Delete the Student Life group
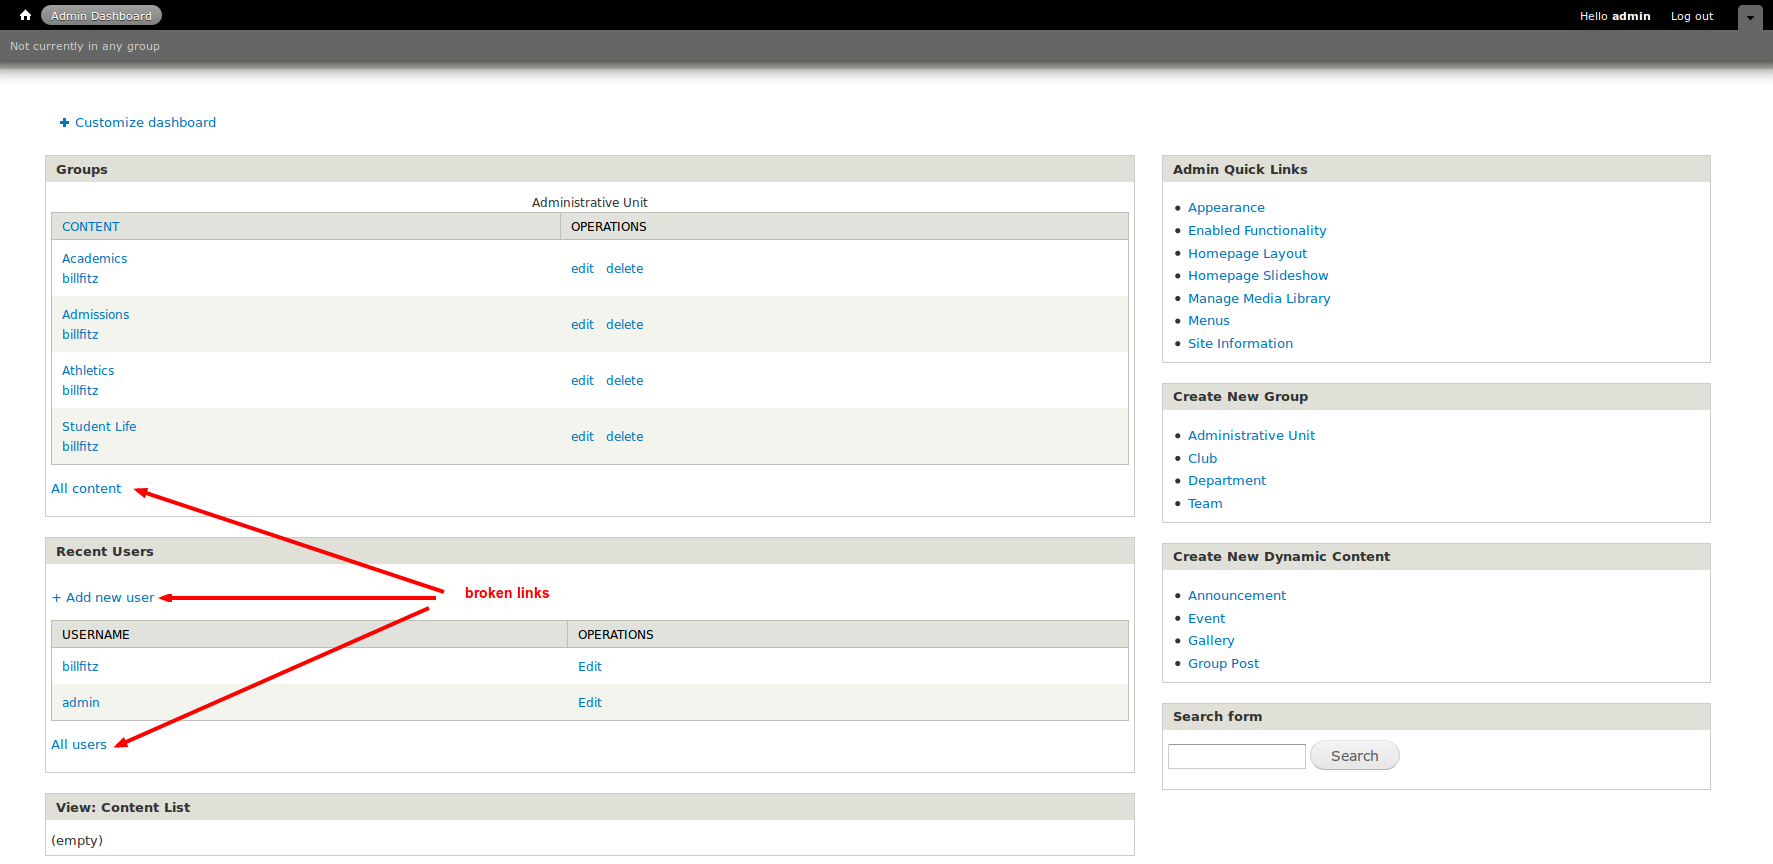The image size is (1773, 864). (x=624, y=436)
